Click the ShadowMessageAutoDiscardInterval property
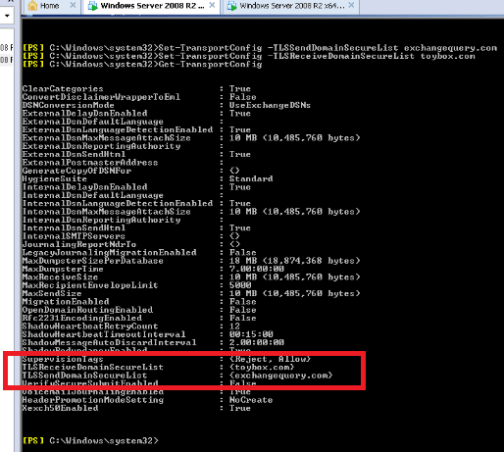Screen dimensions: 504x452 [x=109, y=342]
